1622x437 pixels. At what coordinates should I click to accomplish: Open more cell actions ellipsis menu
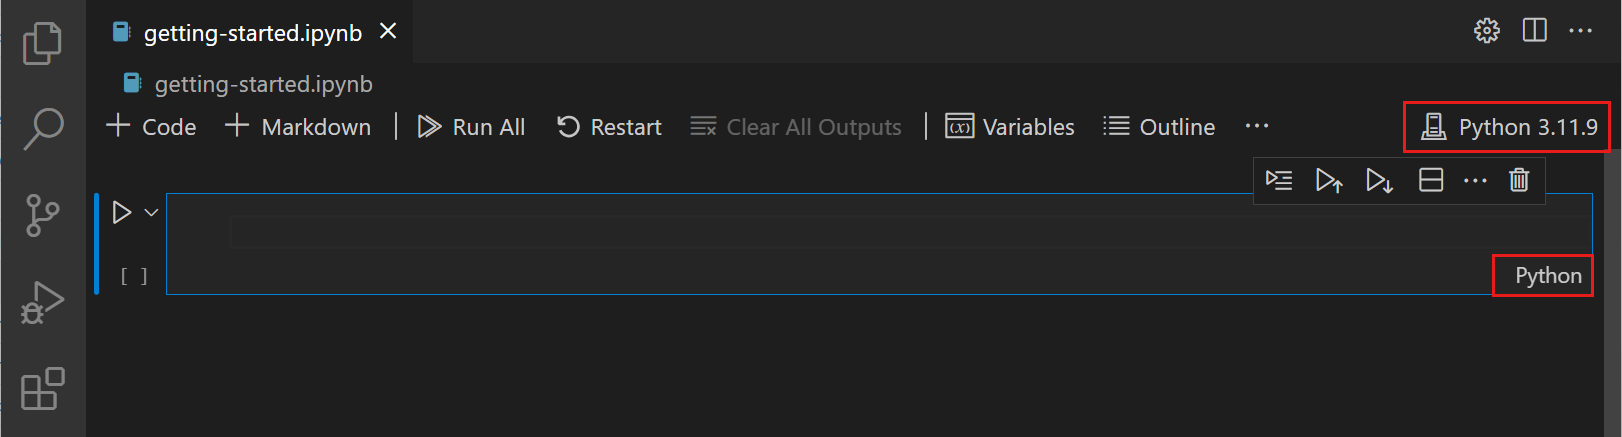coord(1475,180)
